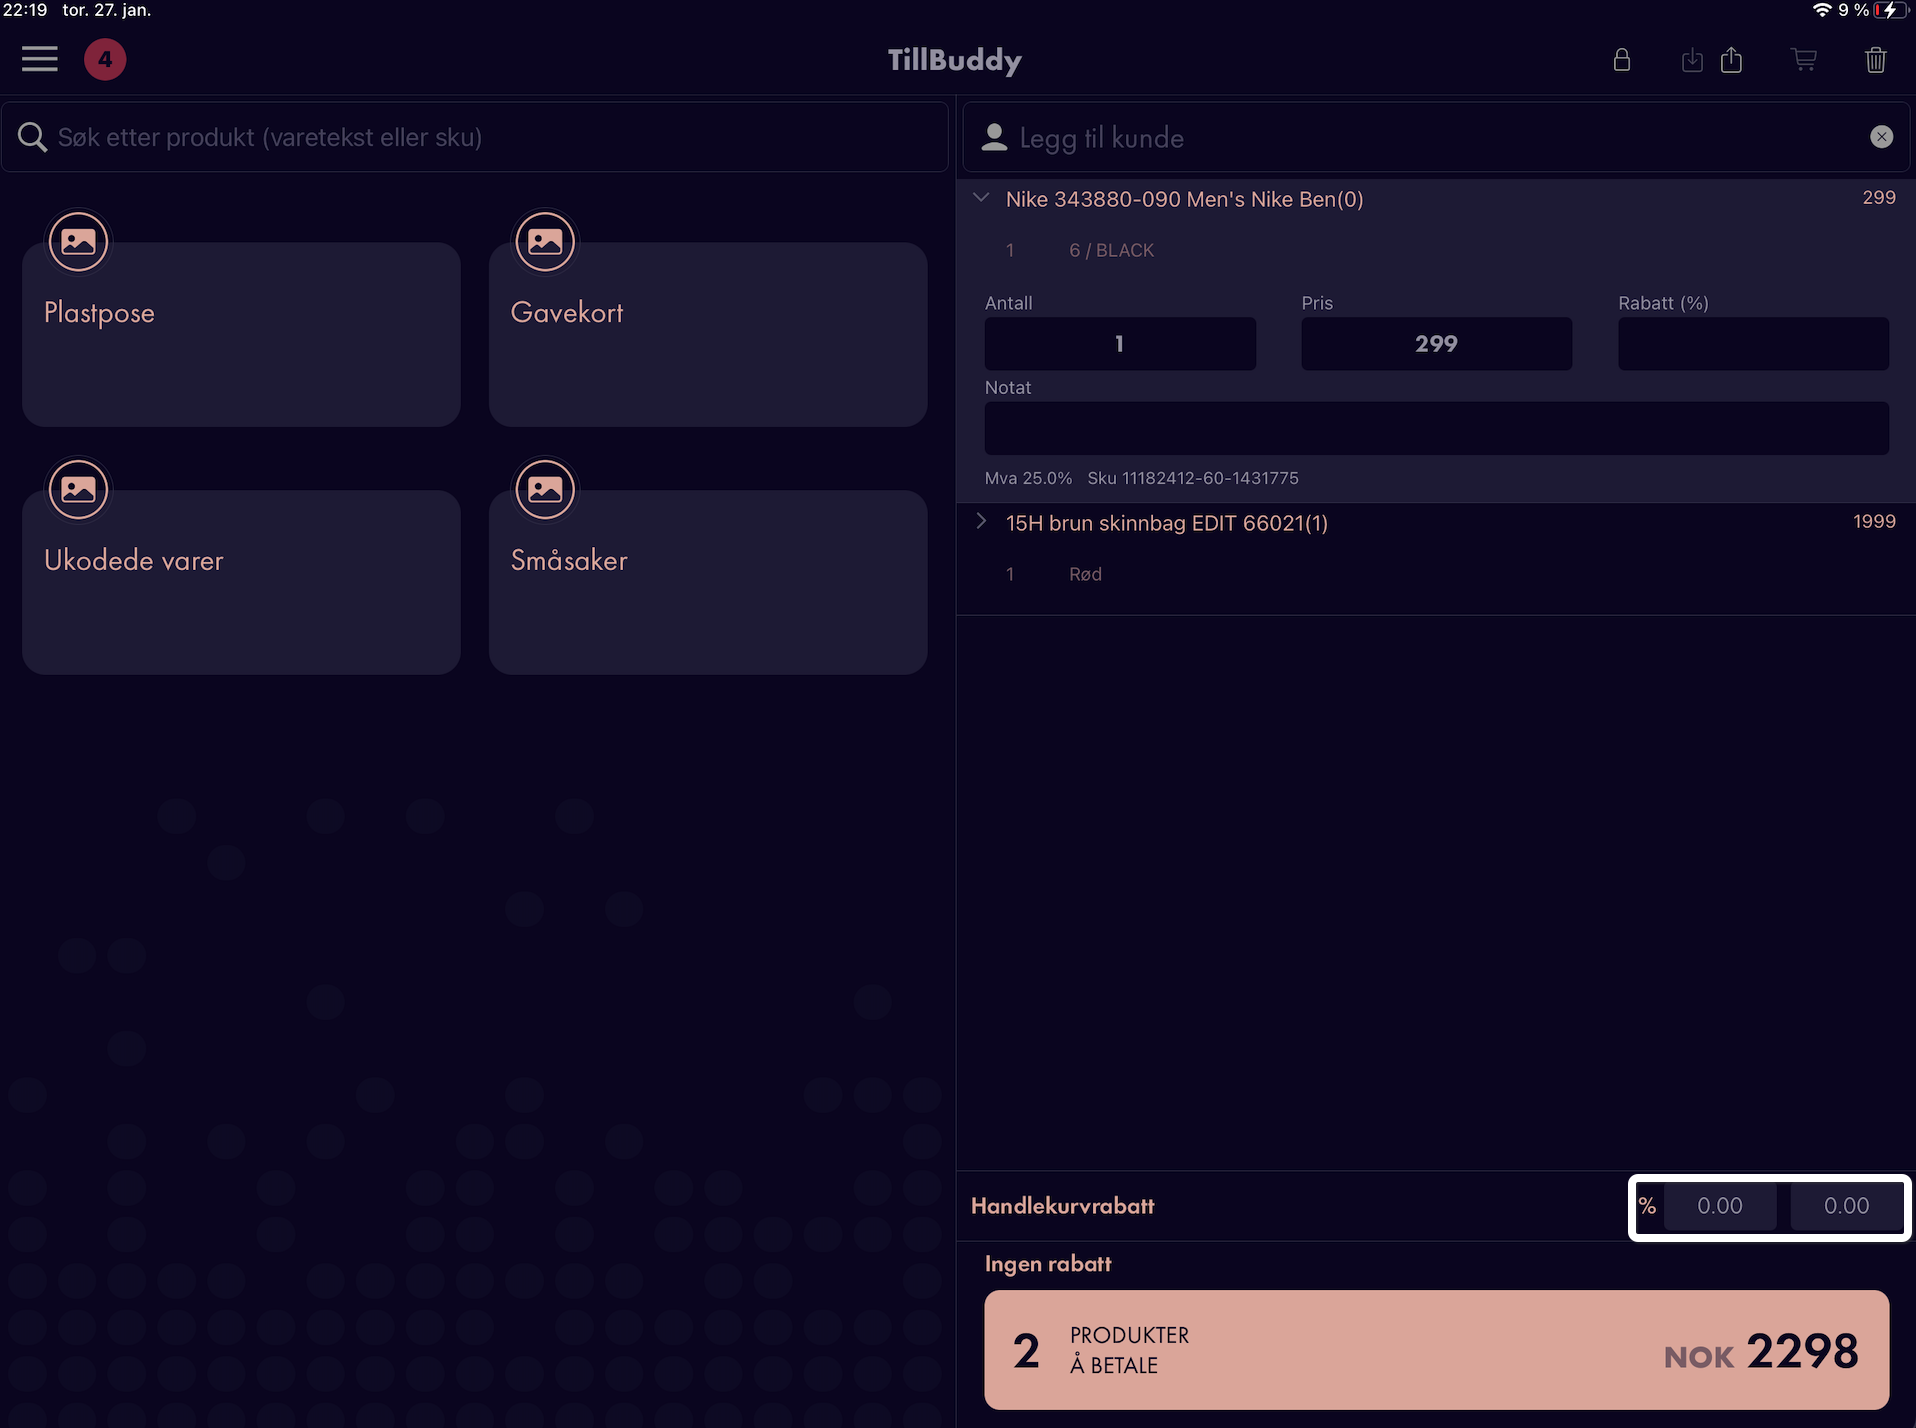The image size is (1916, 1428).
Task: Tap the Mva 25.0% text
Action: (1028, 478)
